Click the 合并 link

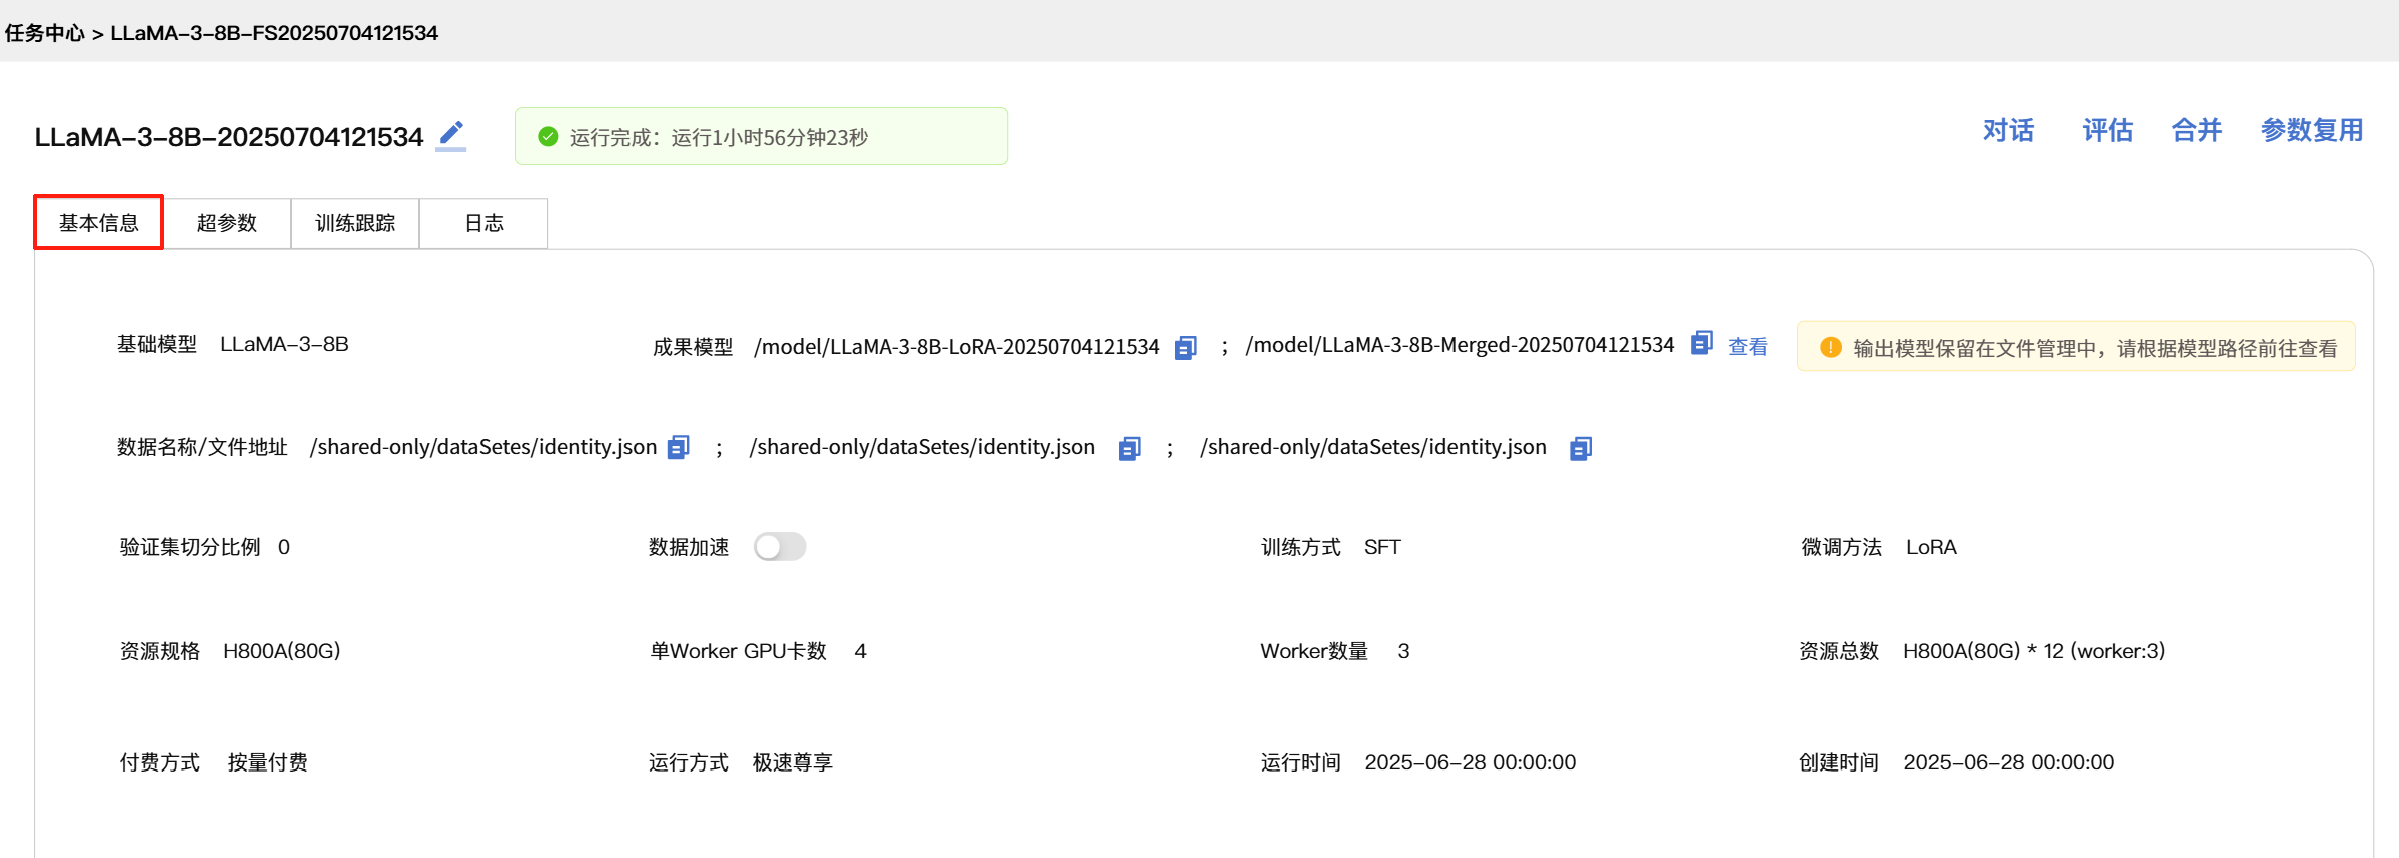click(2196, 131)
